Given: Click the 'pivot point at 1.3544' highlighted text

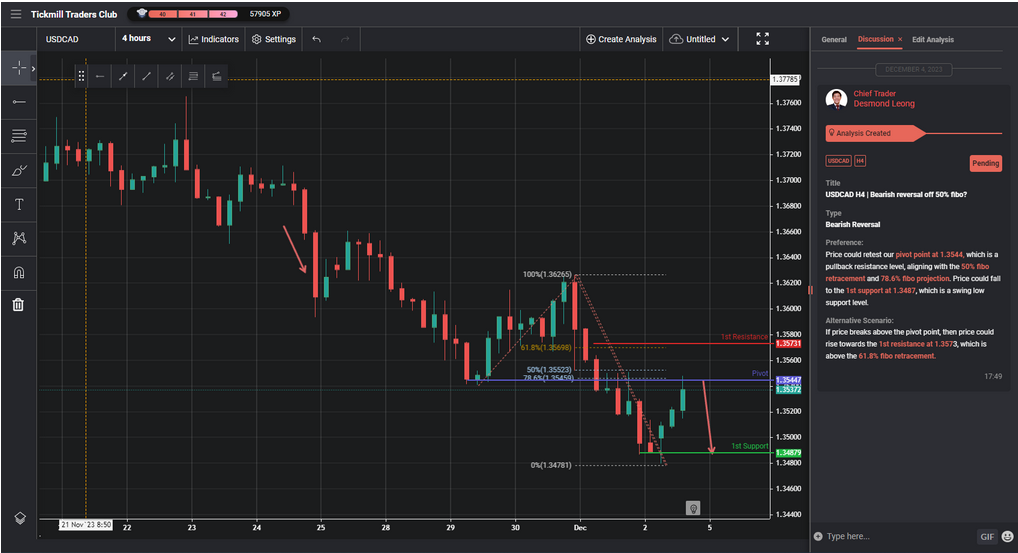Looking at the screenshot, I should click(929, 254).
